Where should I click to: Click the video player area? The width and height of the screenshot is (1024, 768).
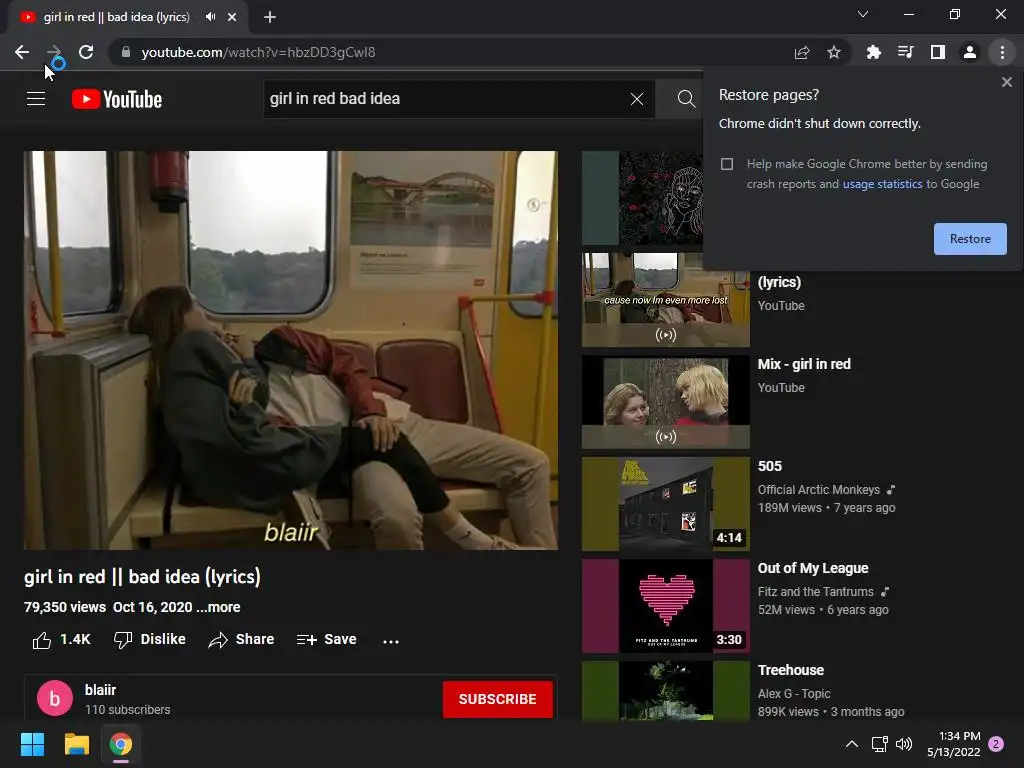(291, 350)
